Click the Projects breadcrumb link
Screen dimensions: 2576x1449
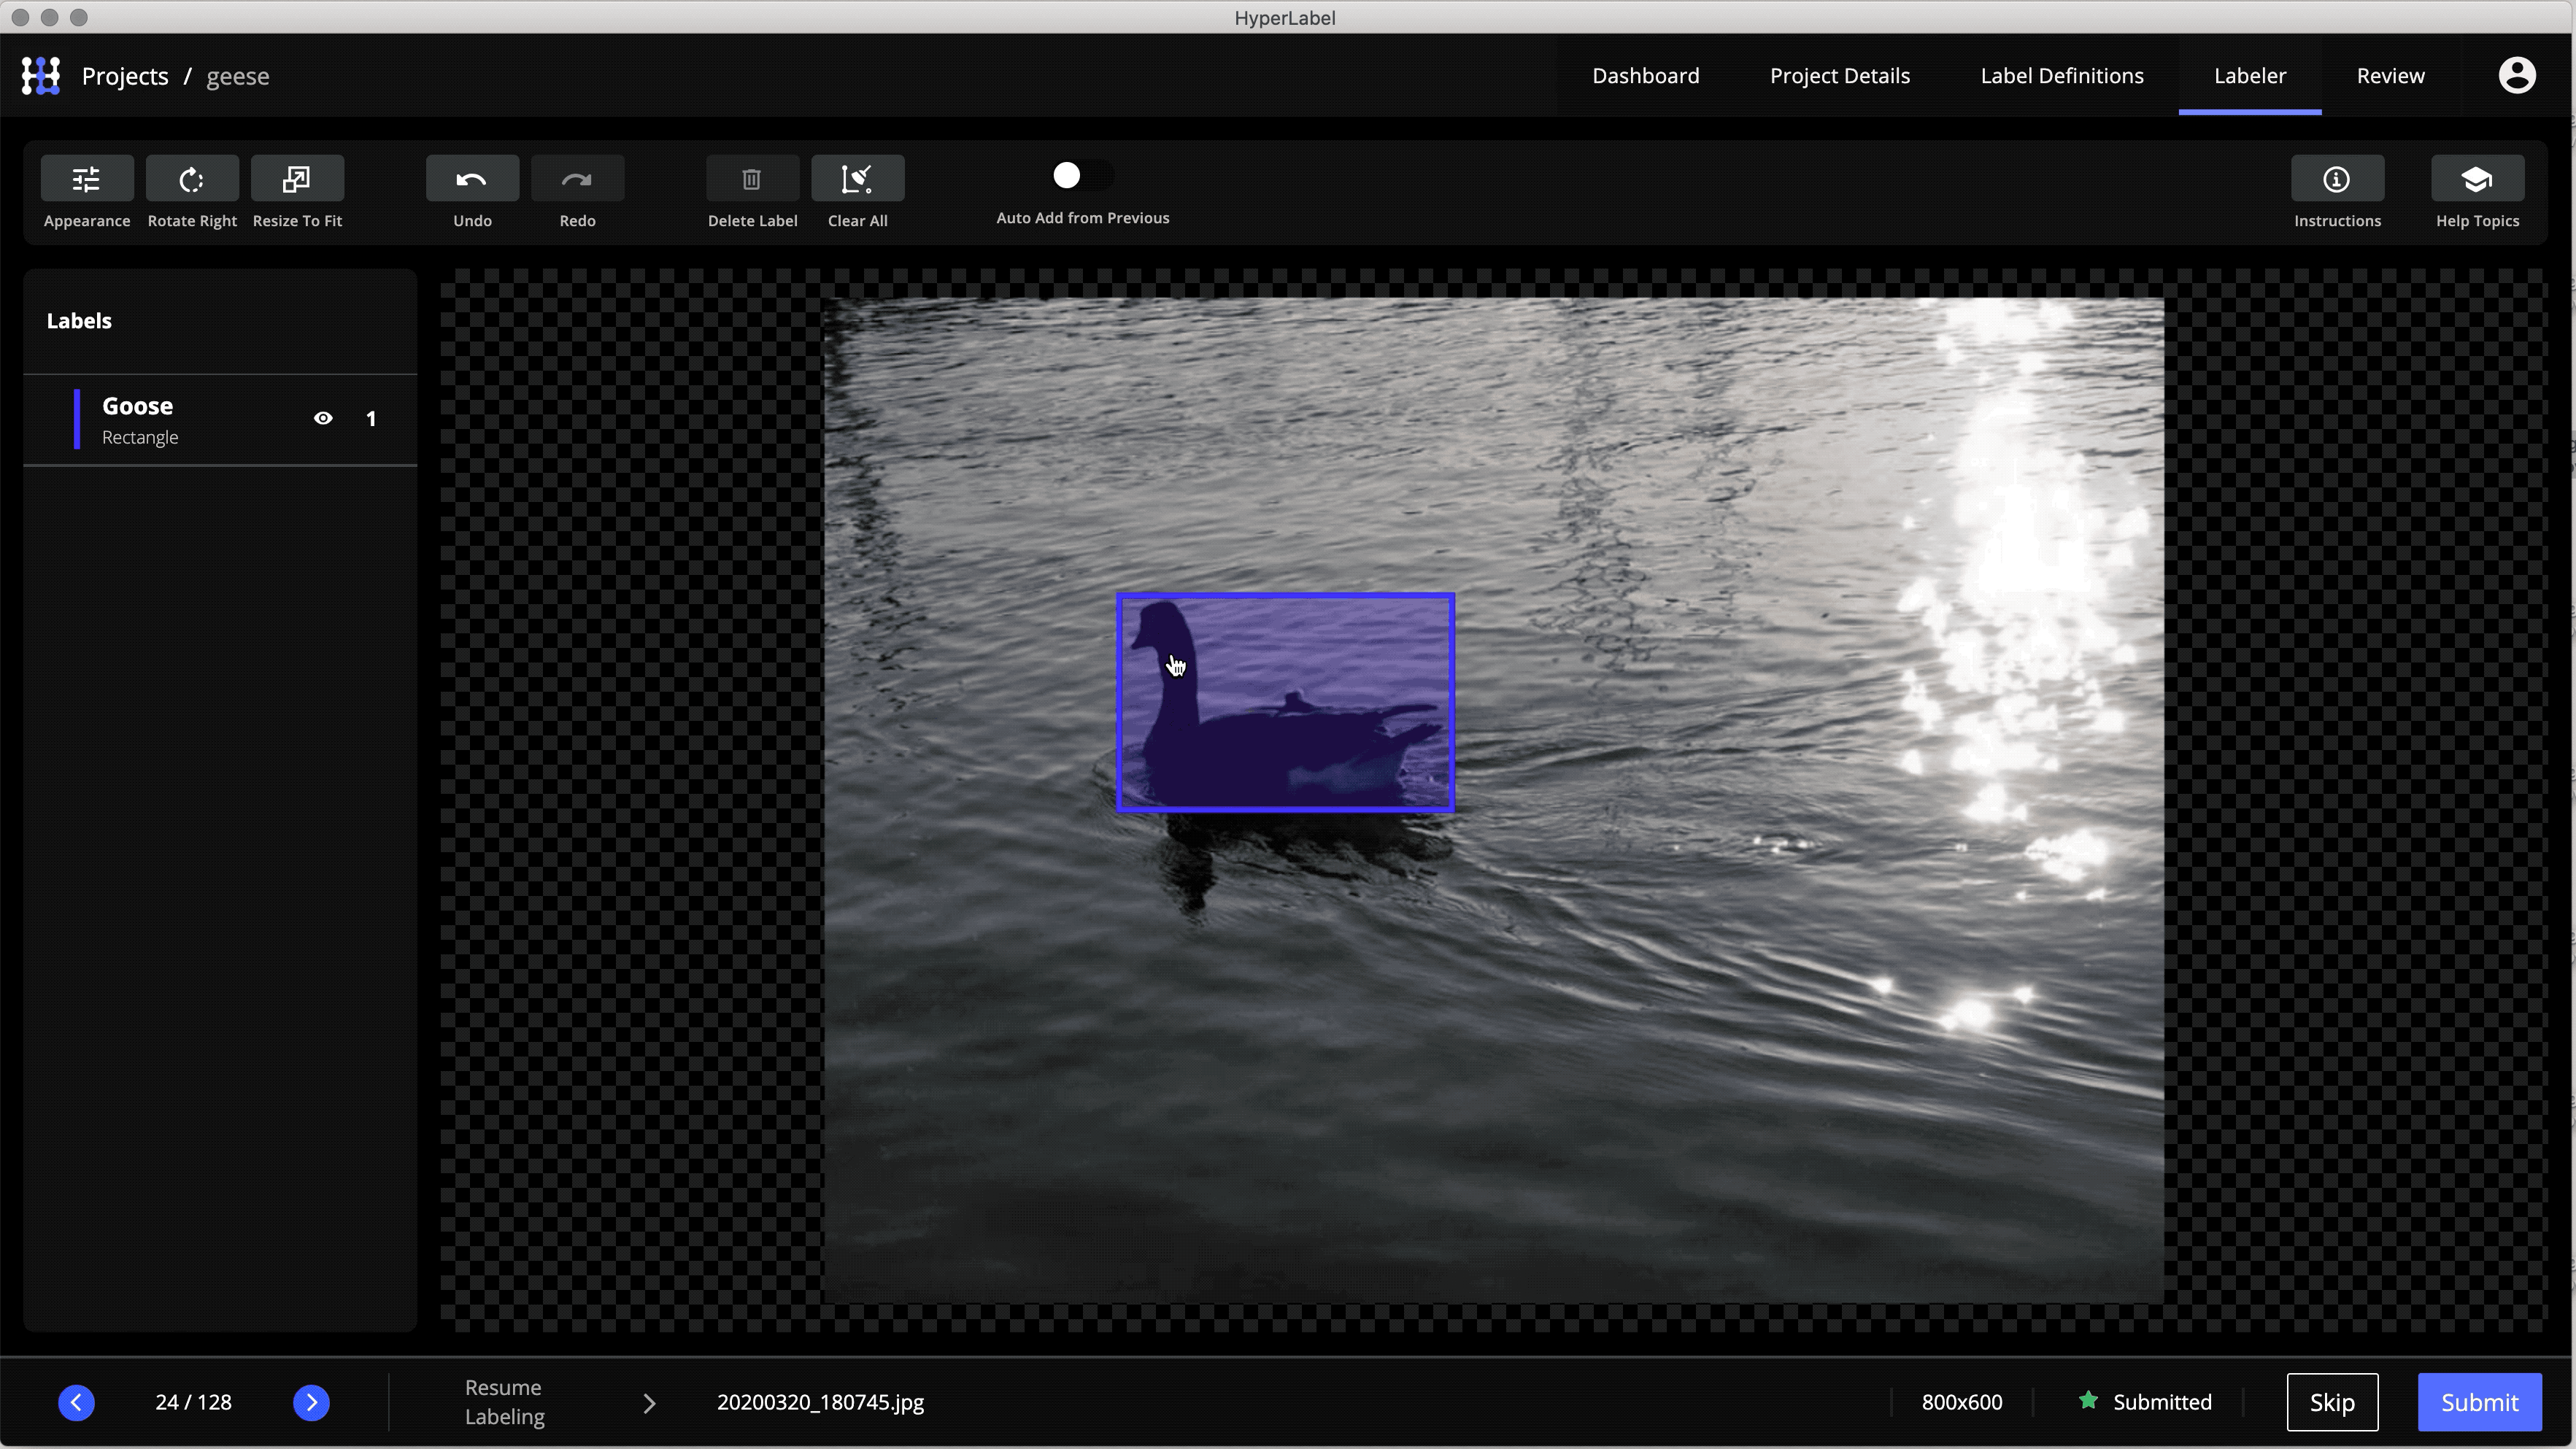[x=125, y=76]
